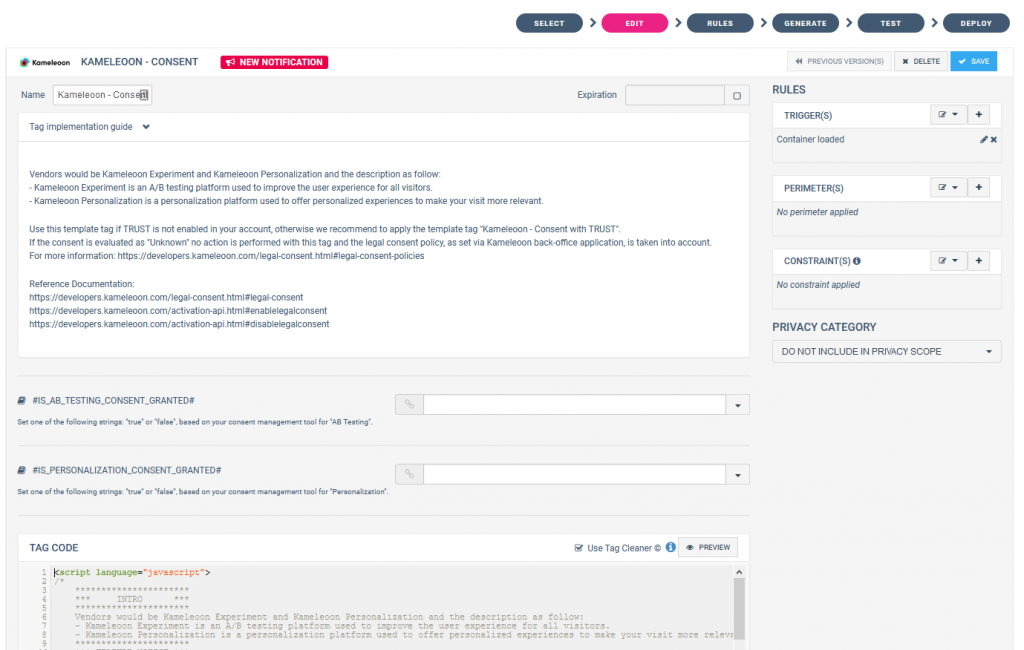Screen dimensions: 1024x650
Task: Go to the Deploy step
Action: pos(975,23)
